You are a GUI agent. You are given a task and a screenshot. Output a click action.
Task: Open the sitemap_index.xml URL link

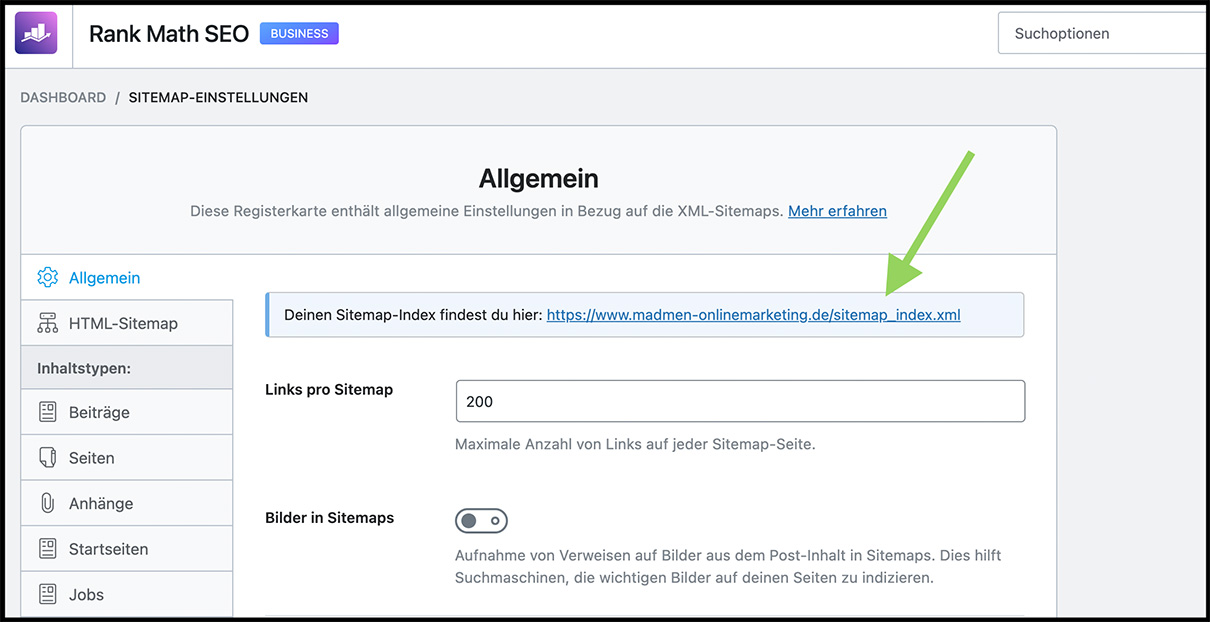click(753, 315)
